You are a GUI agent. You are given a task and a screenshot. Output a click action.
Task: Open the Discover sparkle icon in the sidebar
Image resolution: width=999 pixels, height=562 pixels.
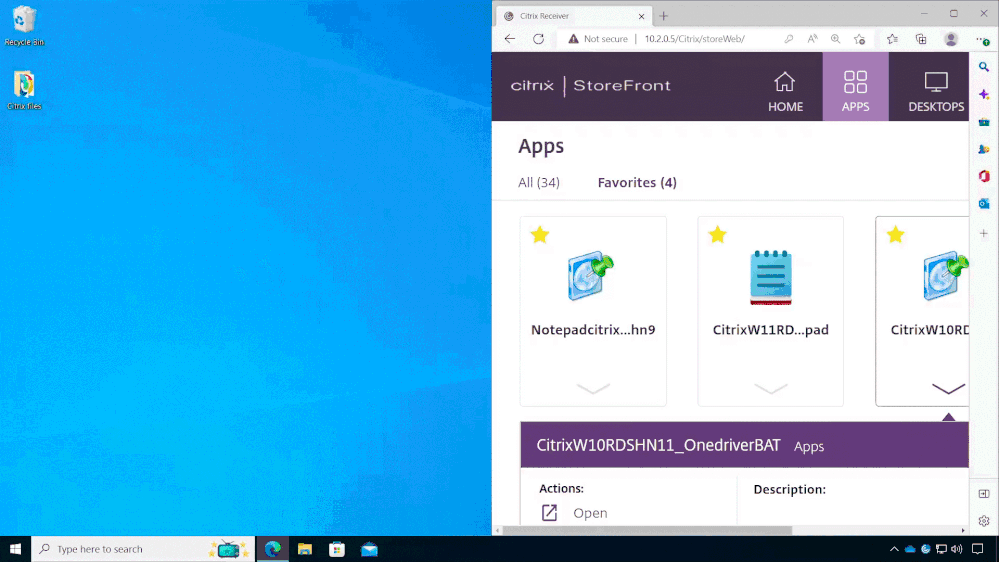point(984,94)
